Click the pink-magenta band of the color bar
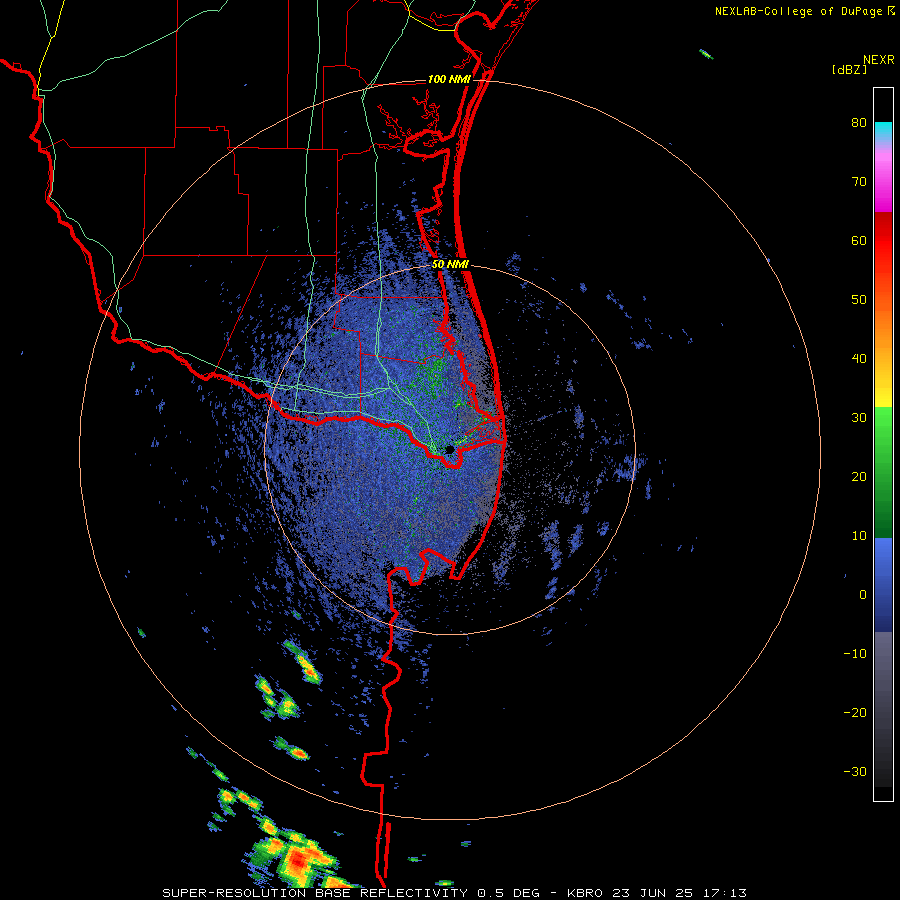The image size is (900, 900). coord(883,178)
